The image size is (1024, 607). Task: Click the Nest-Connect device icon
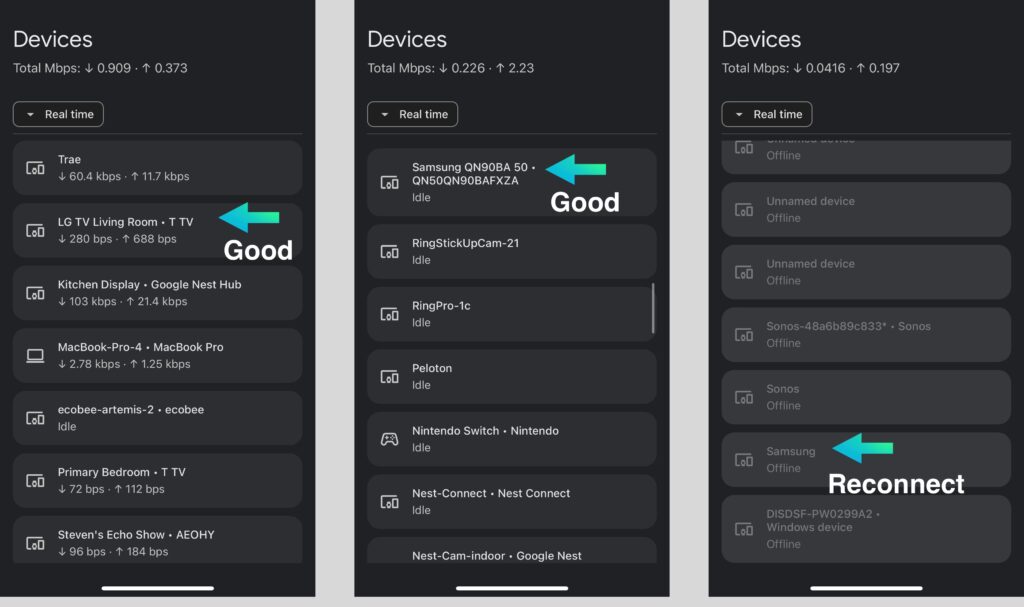pyautogui.click(x=390, y=502)
